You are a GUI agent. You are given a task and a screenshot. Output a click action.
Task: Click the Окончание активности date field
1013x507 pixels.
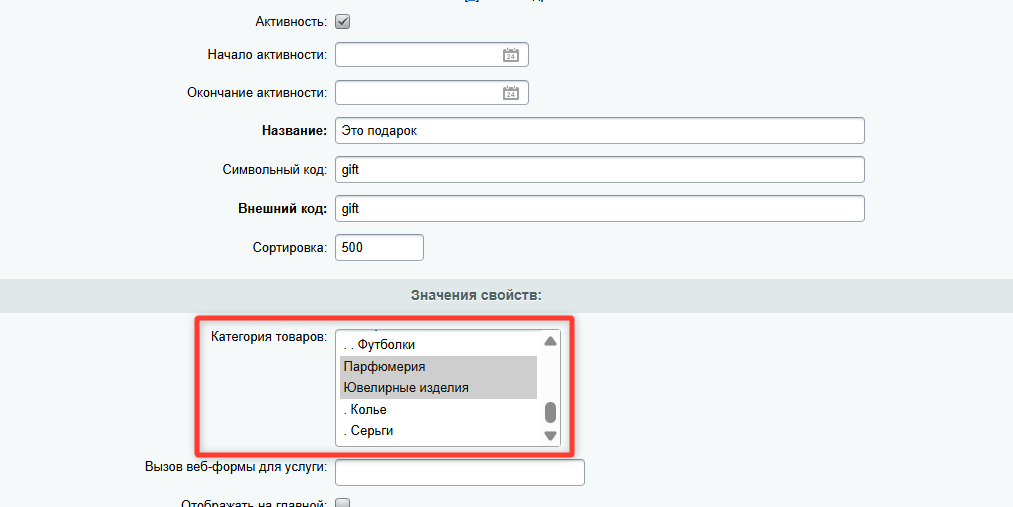432,93
